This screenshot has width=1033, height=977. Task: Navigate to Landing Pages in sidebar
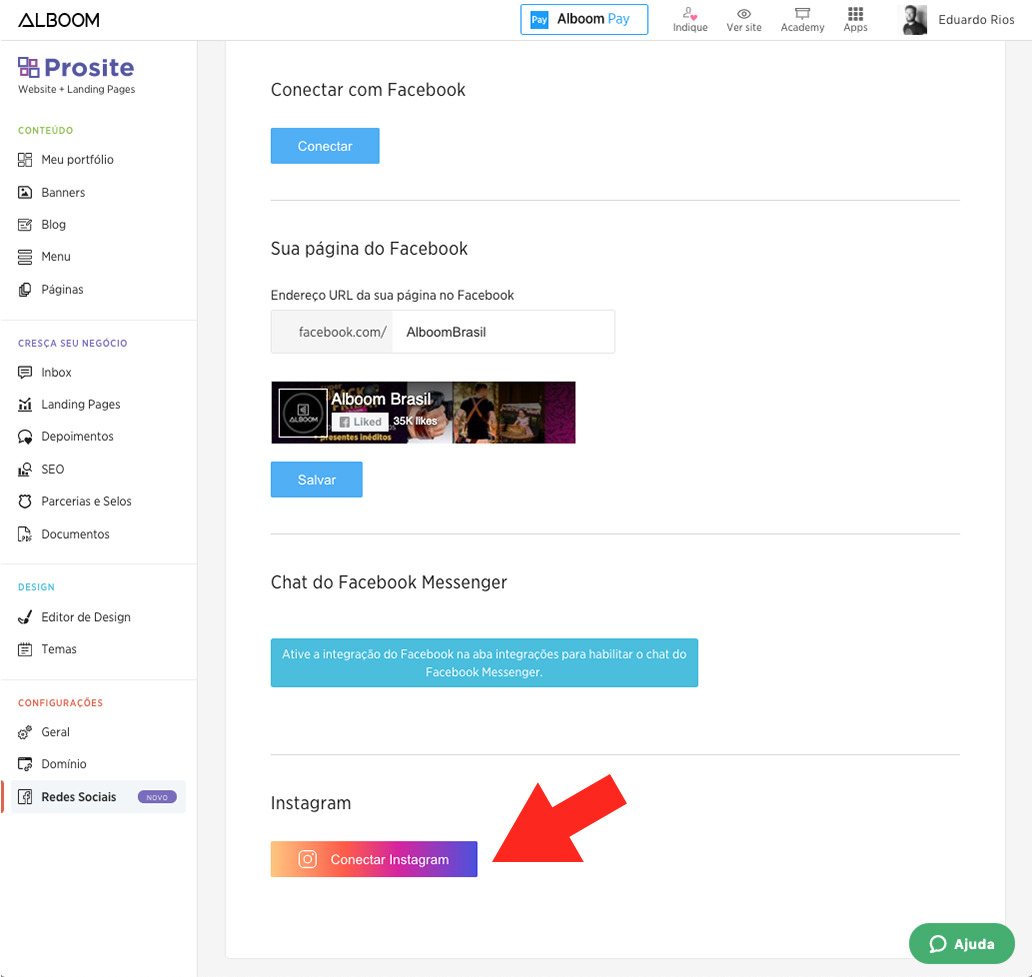click(80, 405)
